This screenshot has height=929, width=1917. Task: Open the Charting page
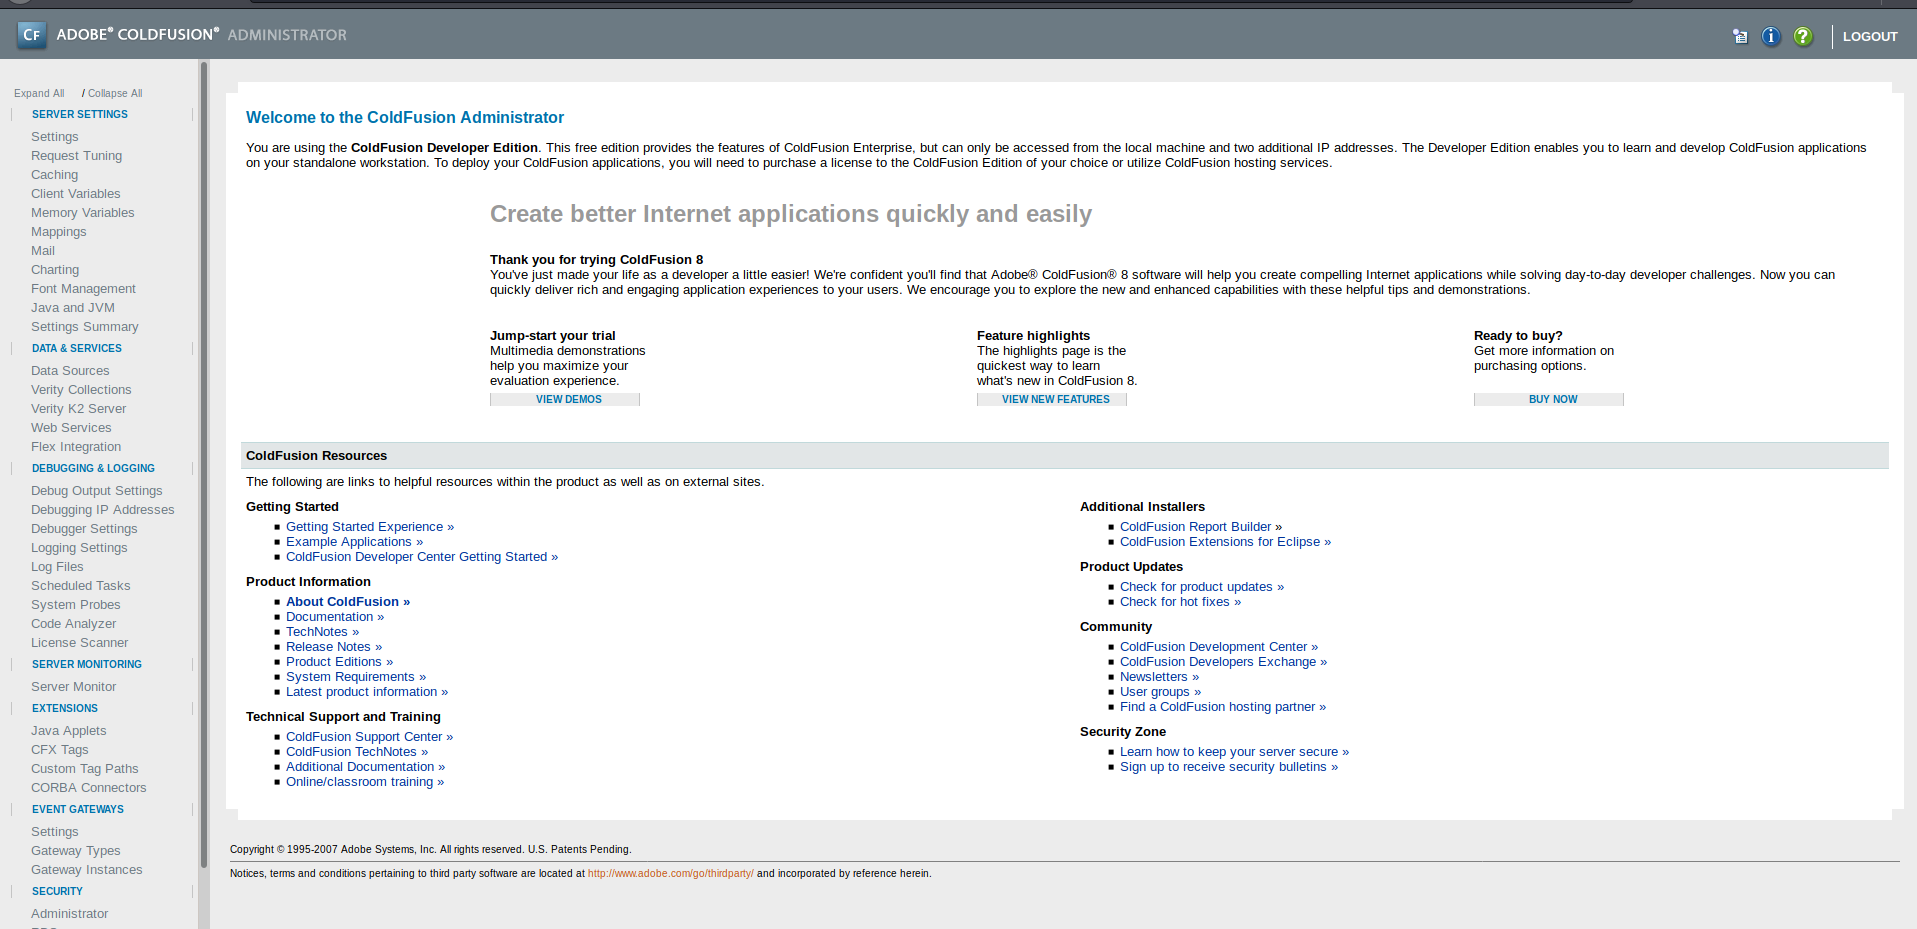click(x=55, y=270)
